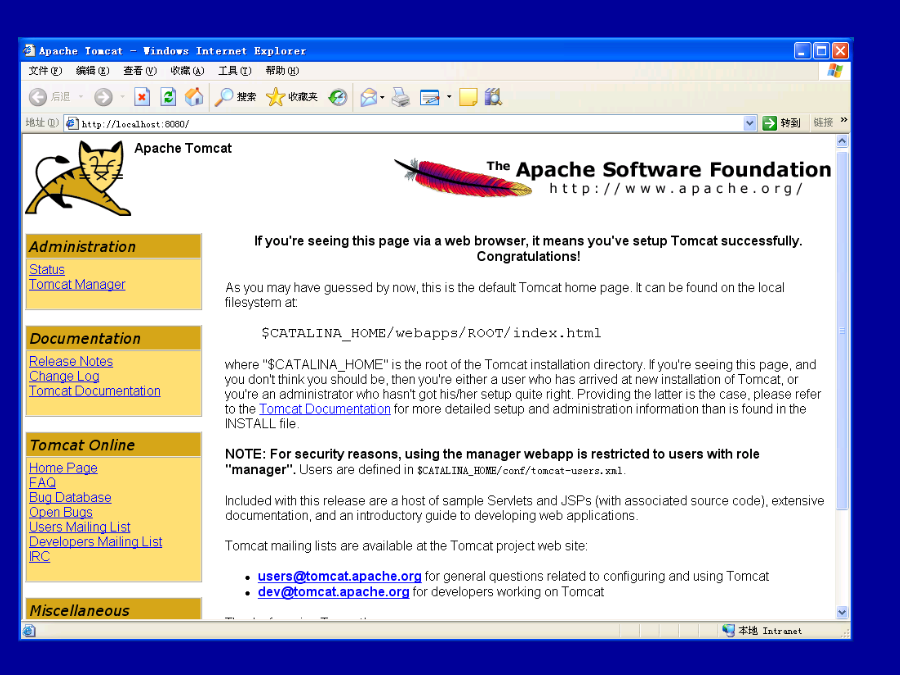This screenshot has width=900, height=675.
Task: Click the yellow Discuss note icon
Action: pos(468,97)
